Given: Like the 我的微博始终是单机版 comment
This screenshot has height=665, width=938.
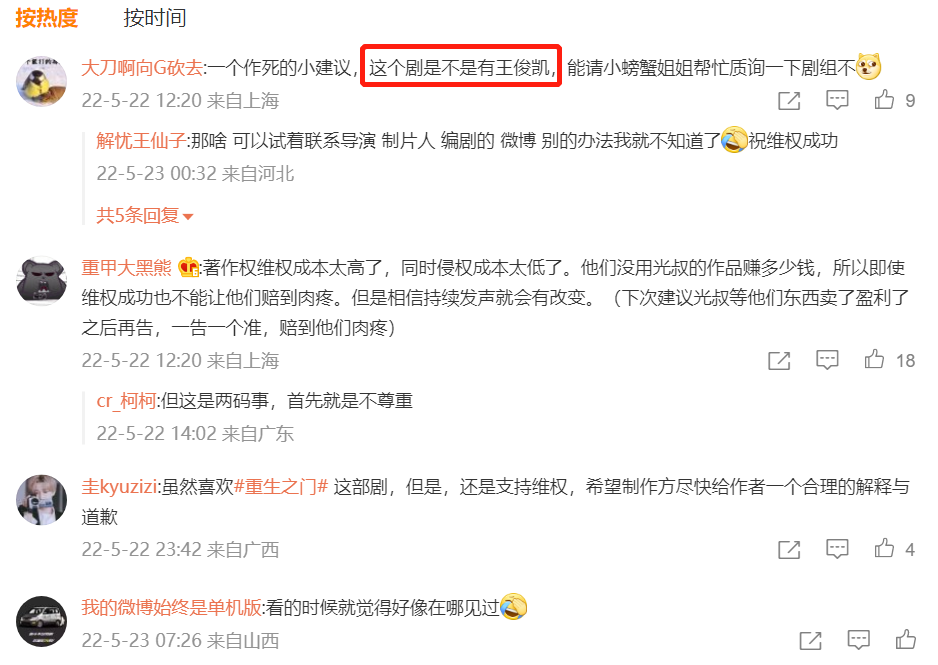Looking at the screenshot, I should tap(906, 640).
